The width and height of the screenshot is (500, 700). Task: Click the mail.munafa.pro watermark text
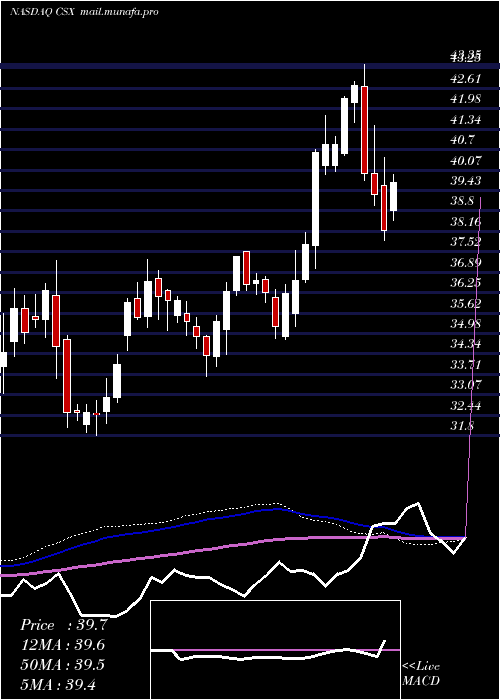pyautogui.click(x=119, y=12)
